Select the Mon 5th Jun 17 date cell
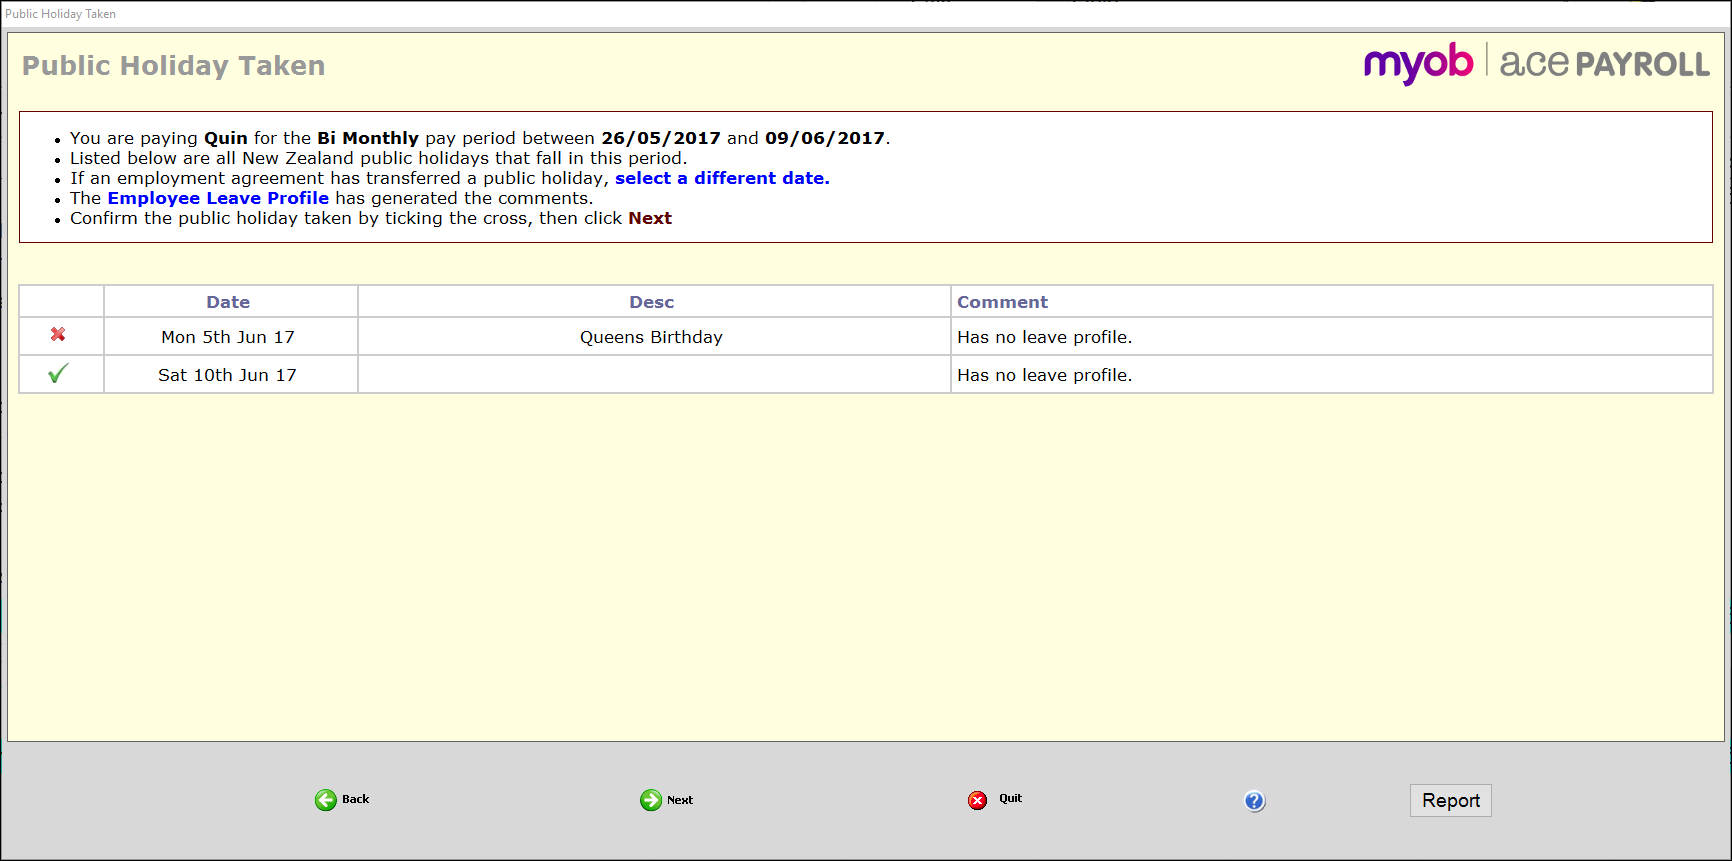 pos(230,337)
